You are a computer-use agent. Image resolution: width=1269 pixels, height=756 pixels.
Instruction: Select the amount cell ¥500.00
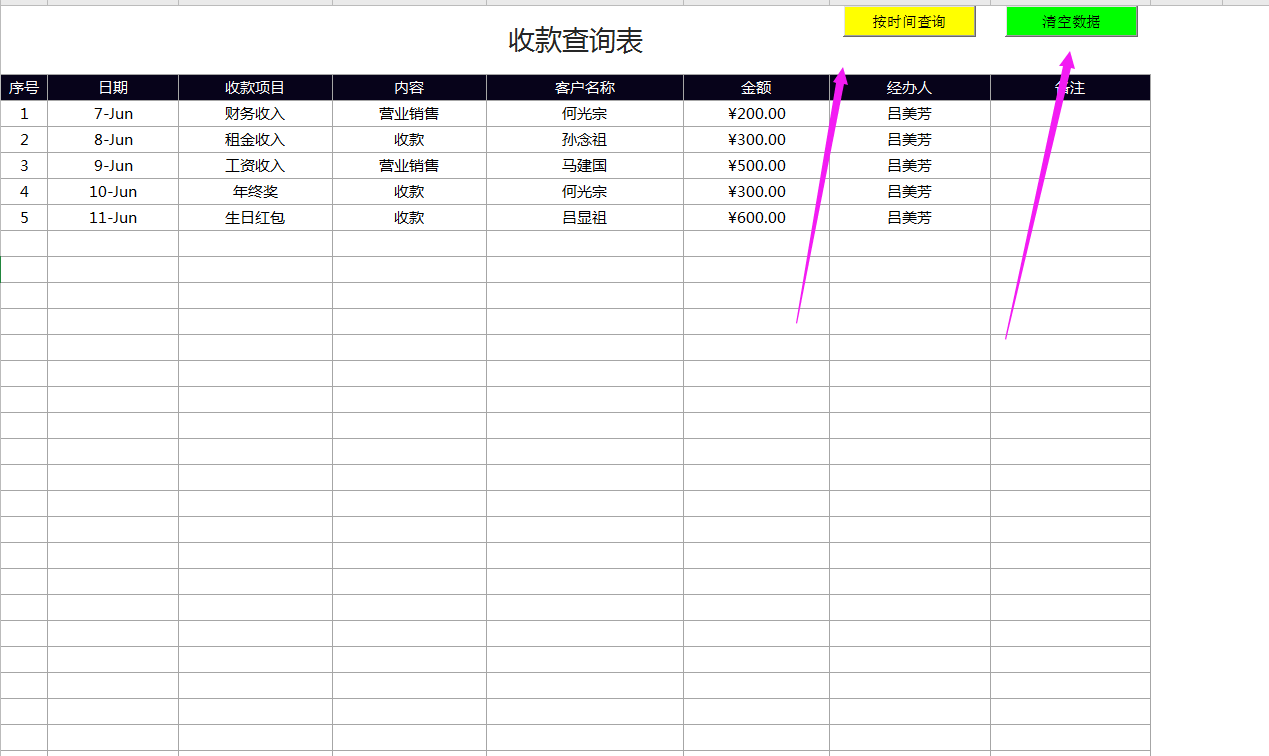point(756,165)
